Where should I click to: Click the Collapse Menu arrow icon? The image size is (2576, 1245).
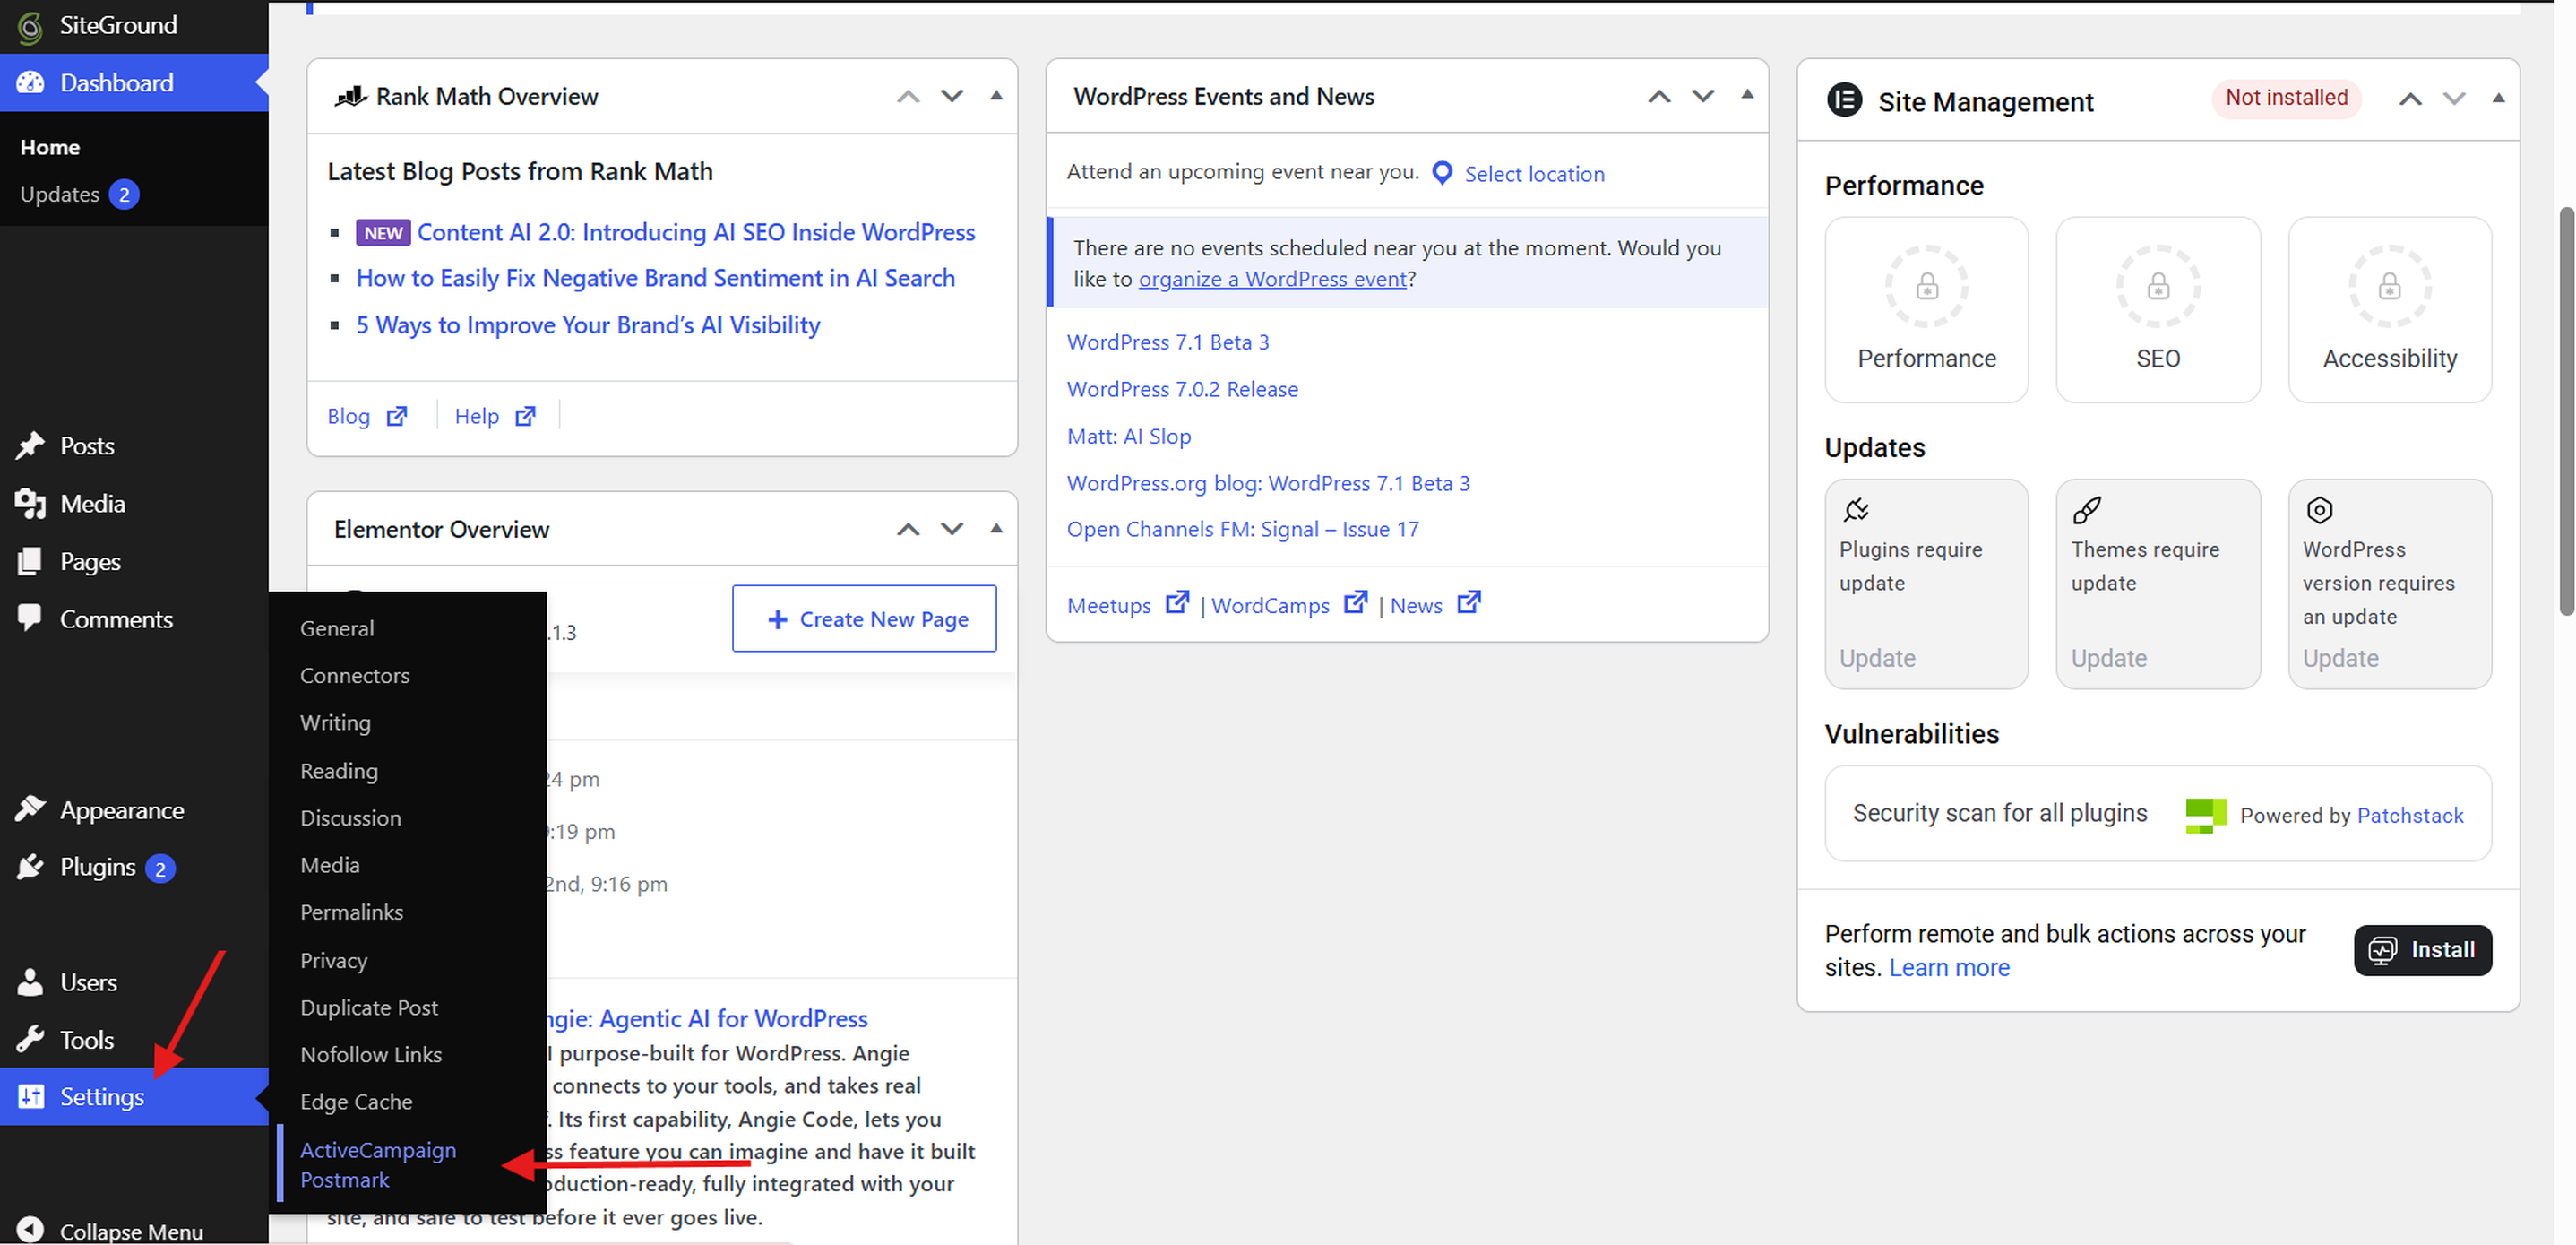(x=30, y=1231)
